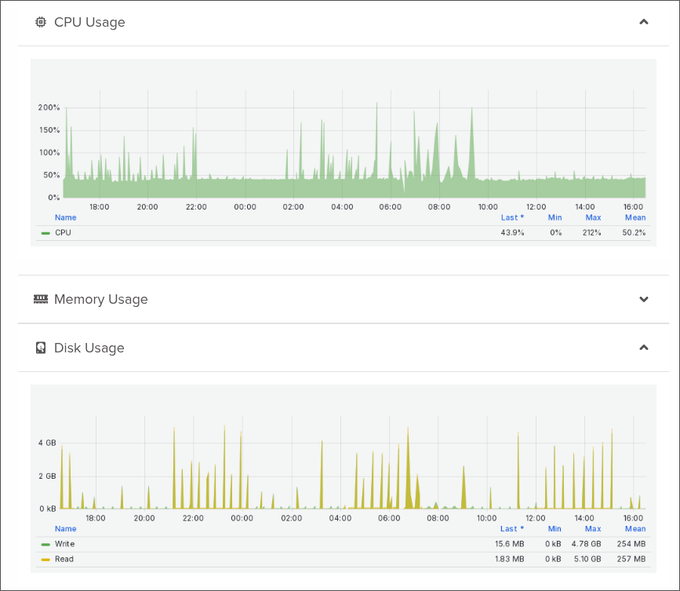Click CPU last value 43.9%
Viewport: 680px width, 591px height.
[512, 233]
